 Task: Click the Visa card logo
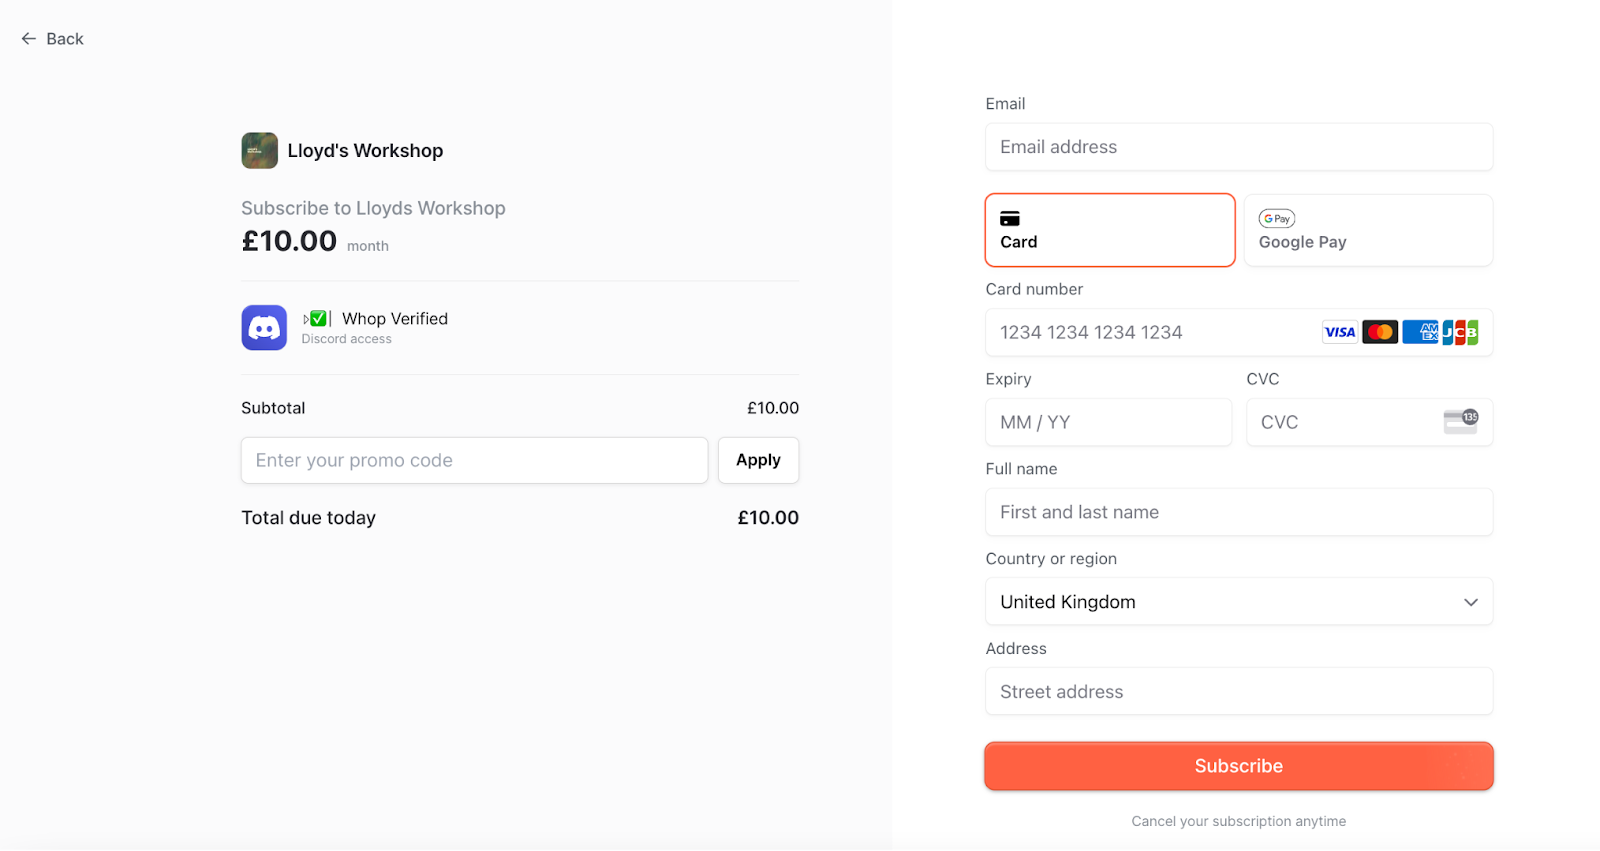[x=1339, y=332]
